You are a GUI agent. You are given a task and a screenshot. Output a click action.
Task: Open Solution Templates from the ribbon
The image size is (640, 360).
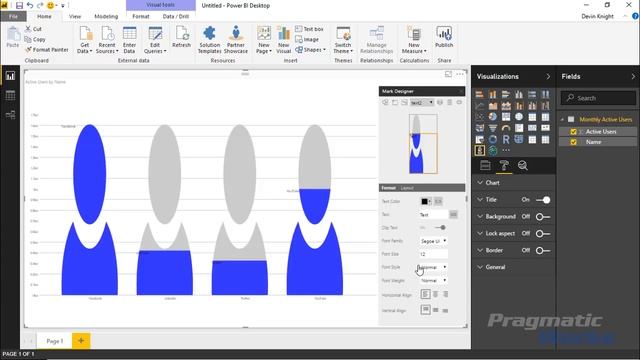(x=209, y=40)
